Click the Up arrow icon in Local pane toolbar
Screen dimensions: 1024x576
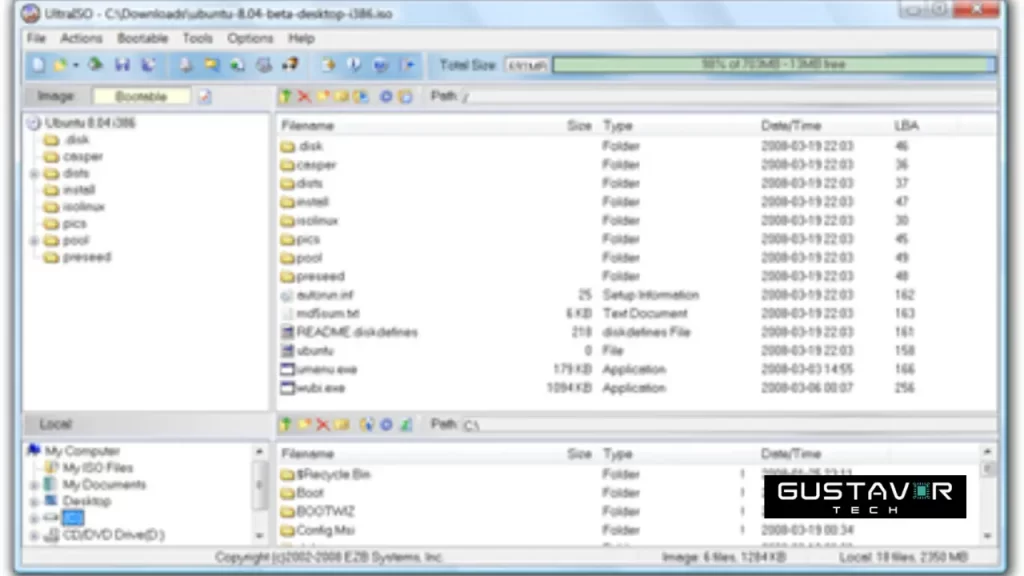285,424
